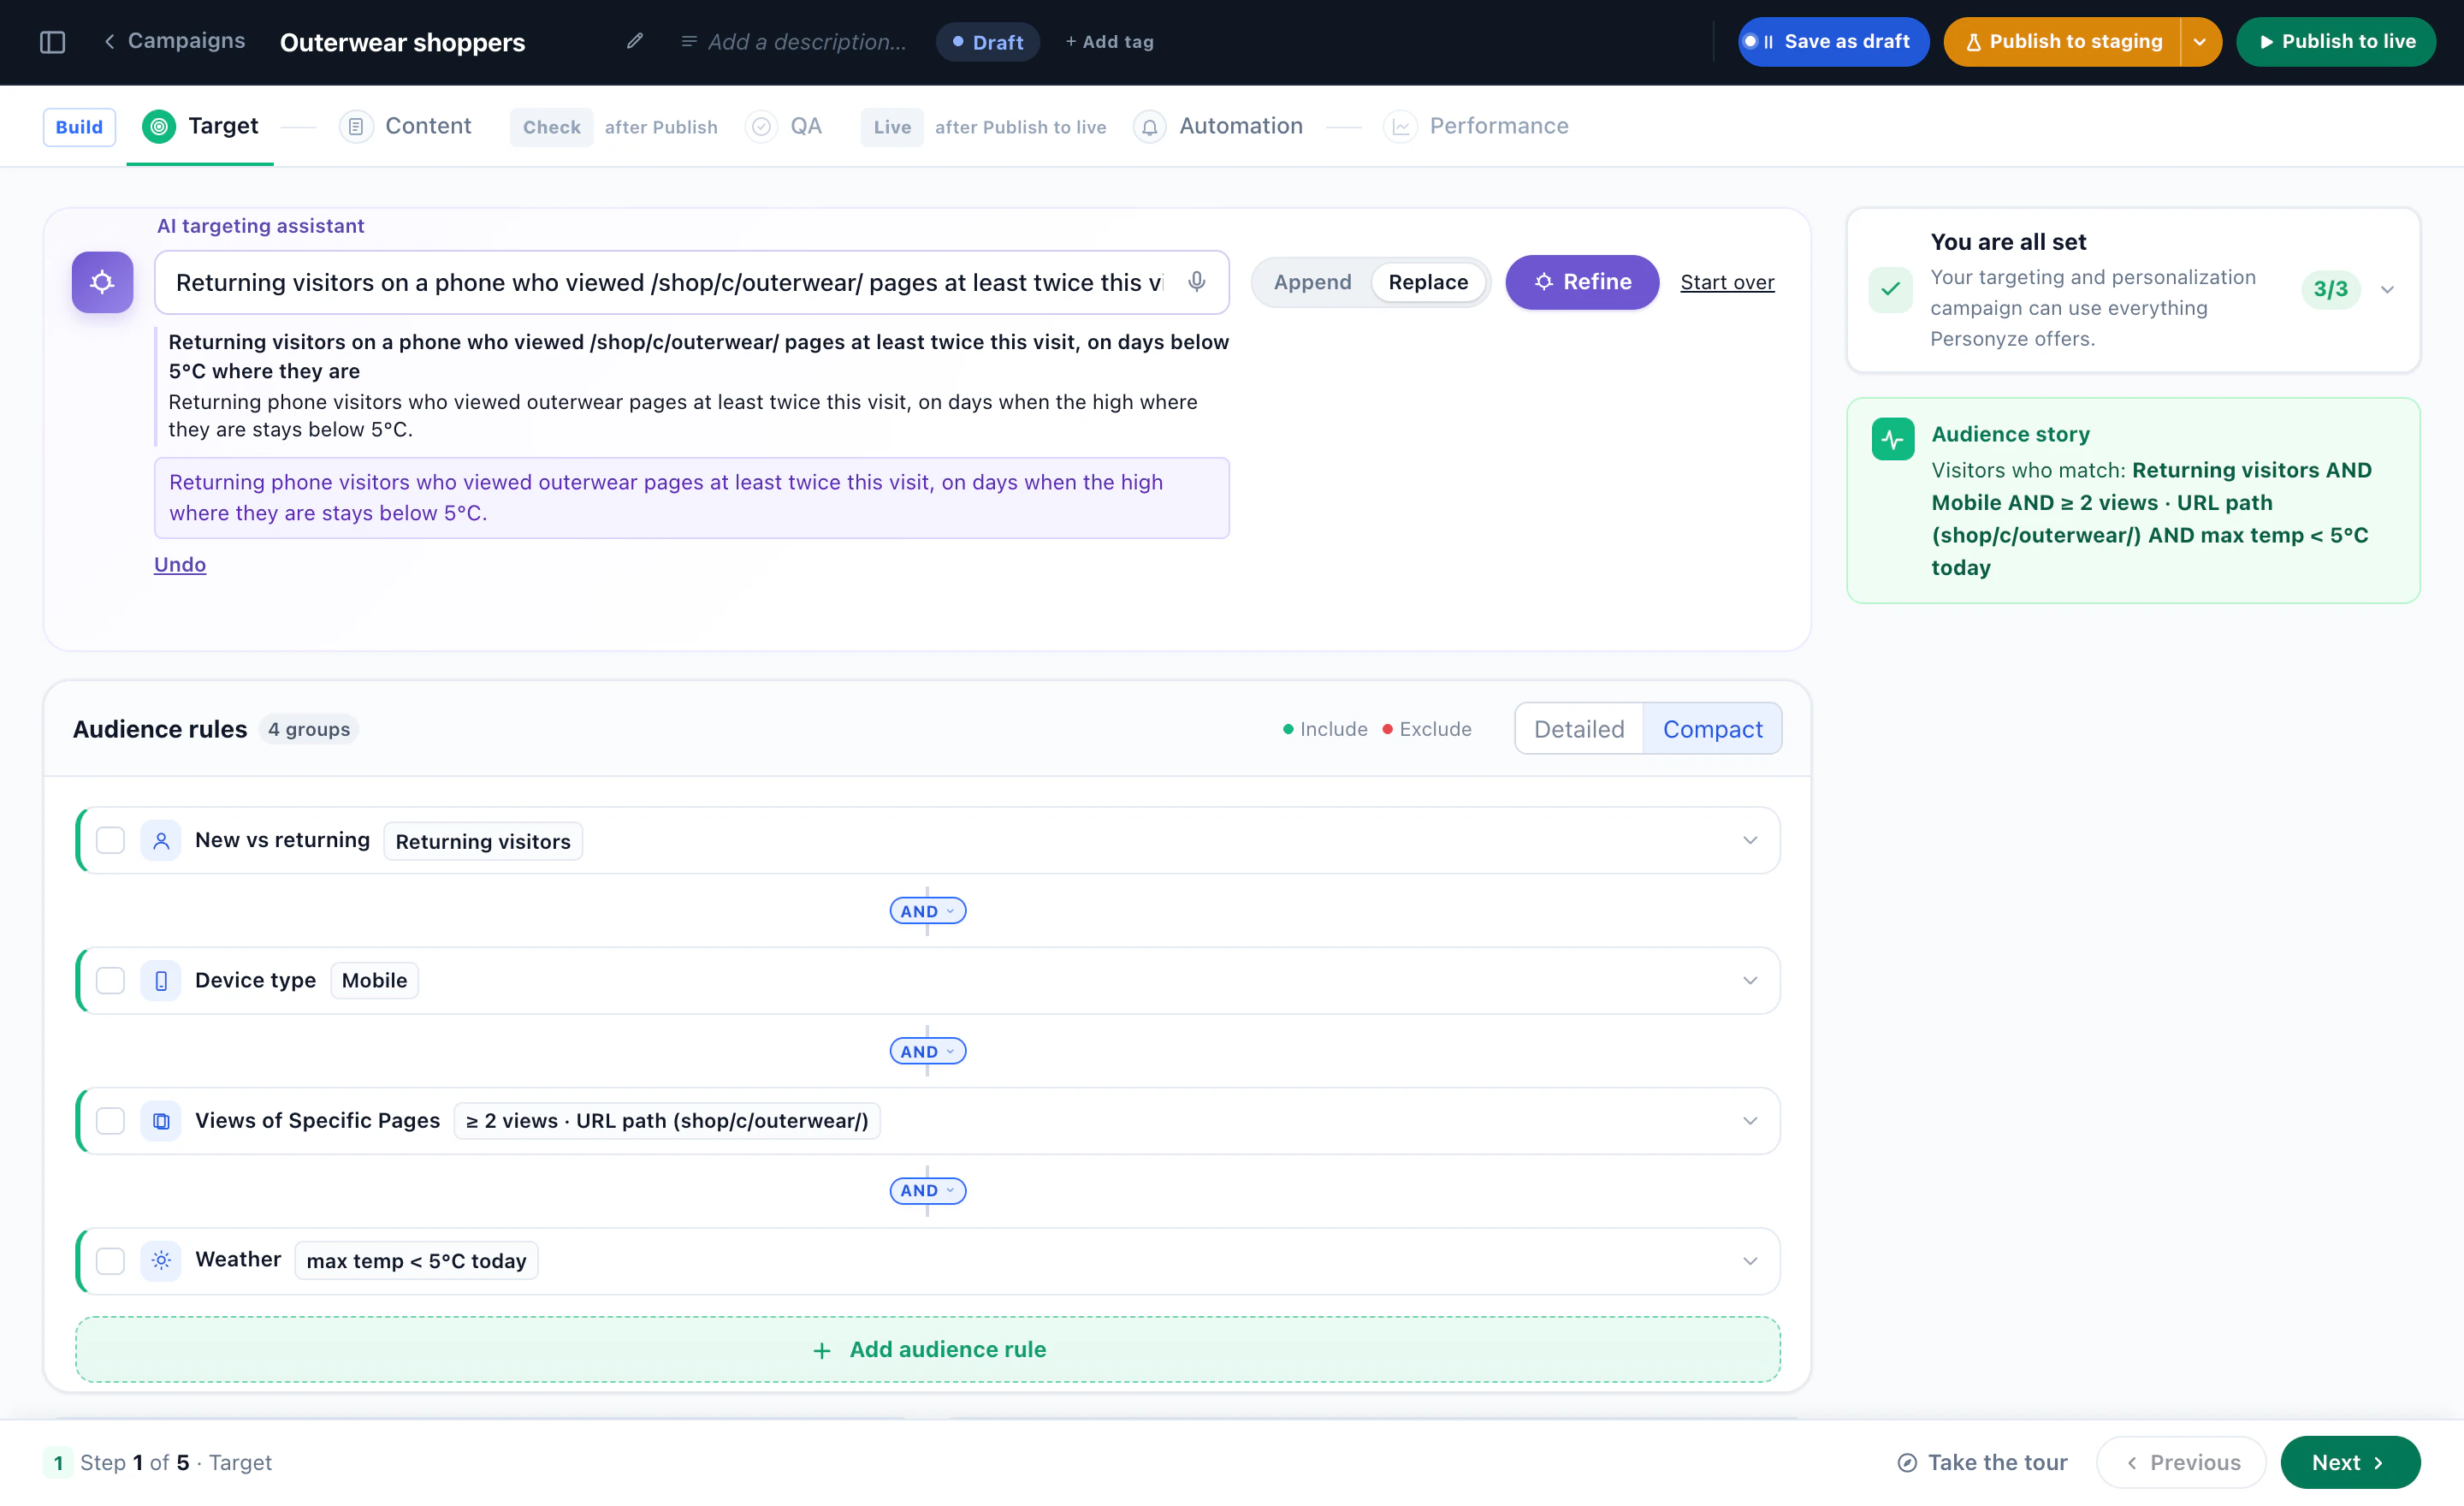
Task: Expand the Views of Specific Pages rule
Action: [x=1750, y=1121]
